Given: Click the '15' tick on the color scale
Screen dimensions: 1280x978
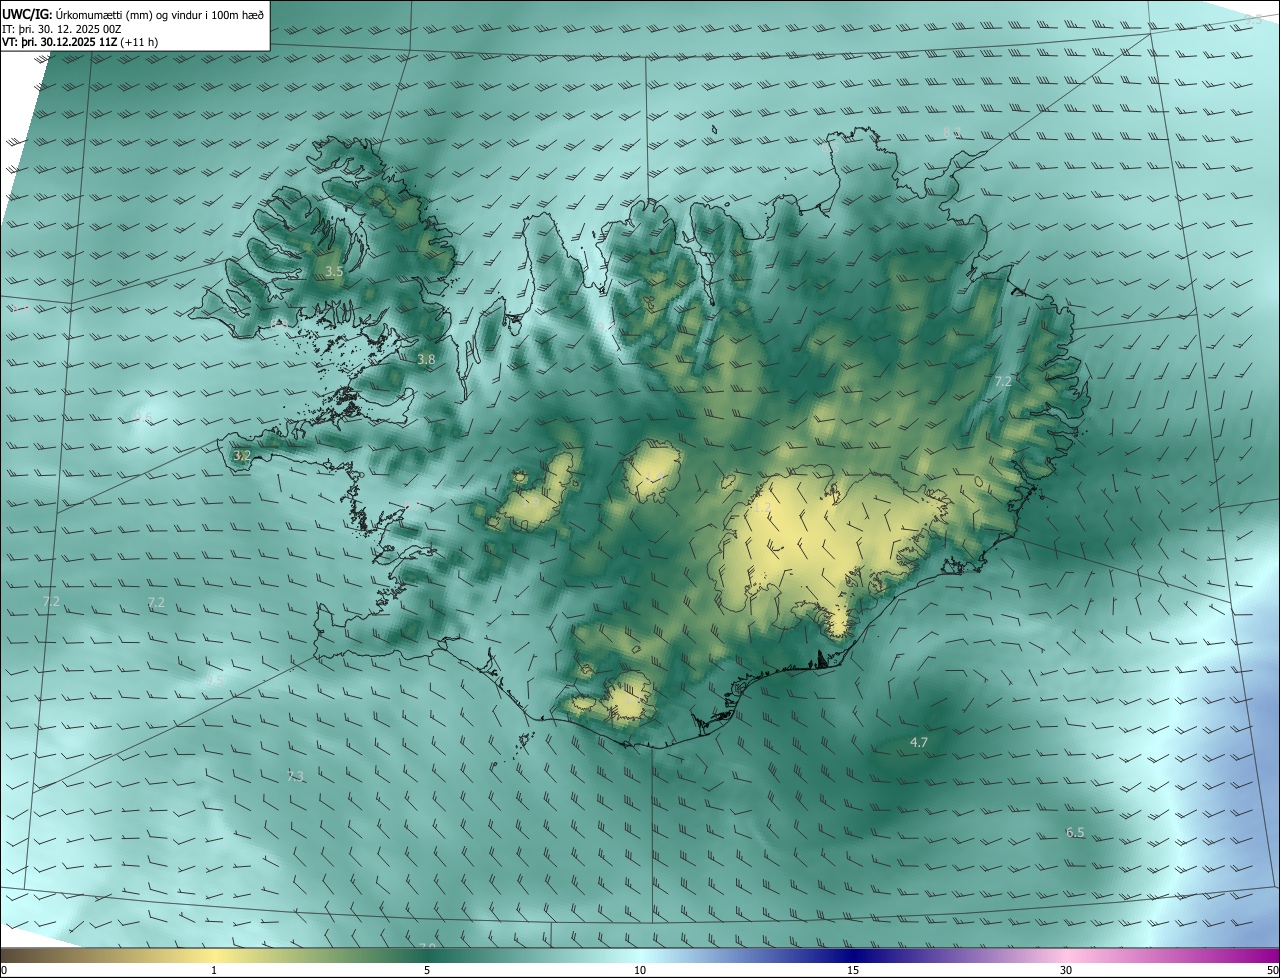Looking at the screenshot, I should [853, 970].
